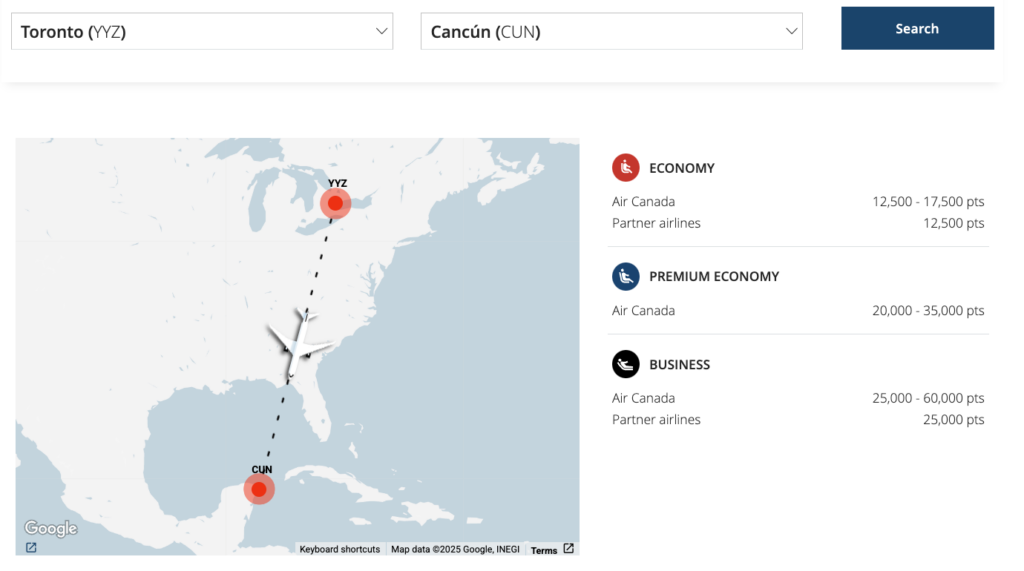The width and height of the screenshot is (1024, 571).
Task: Select the CUN red map marker
Action: click(259, 489)
